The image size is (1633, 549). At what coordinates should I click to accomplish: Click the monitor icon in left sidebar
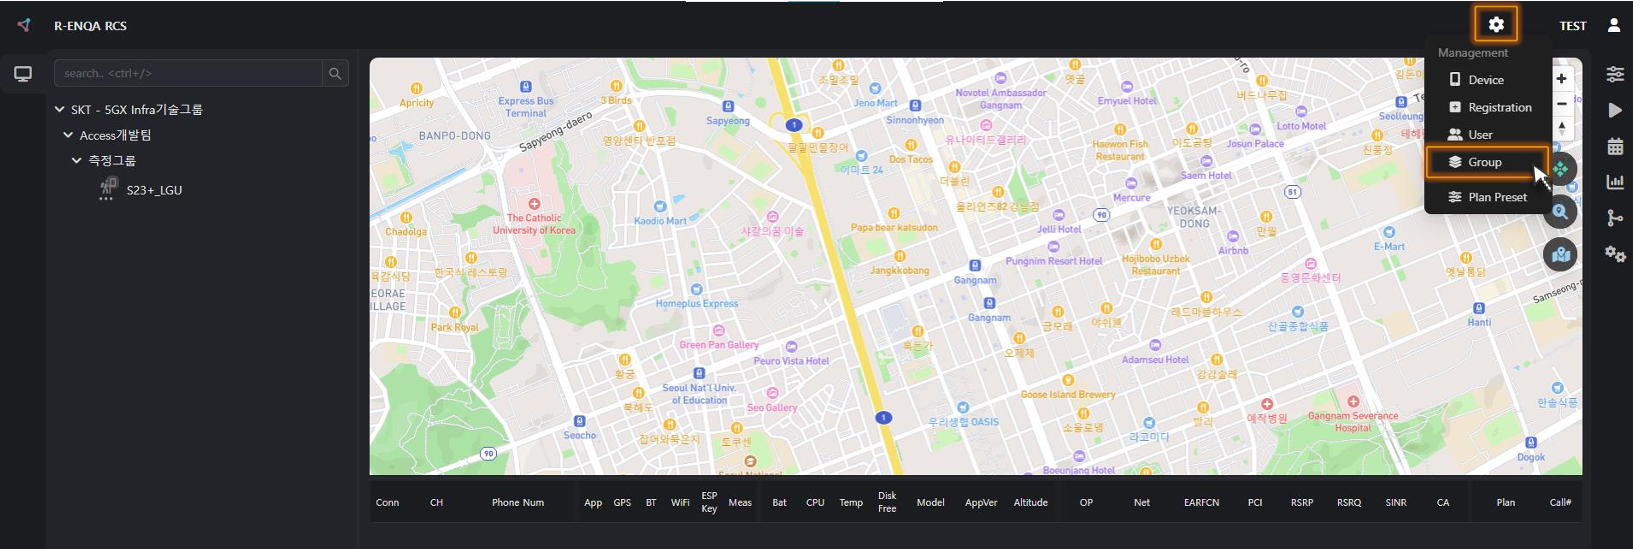23,74
